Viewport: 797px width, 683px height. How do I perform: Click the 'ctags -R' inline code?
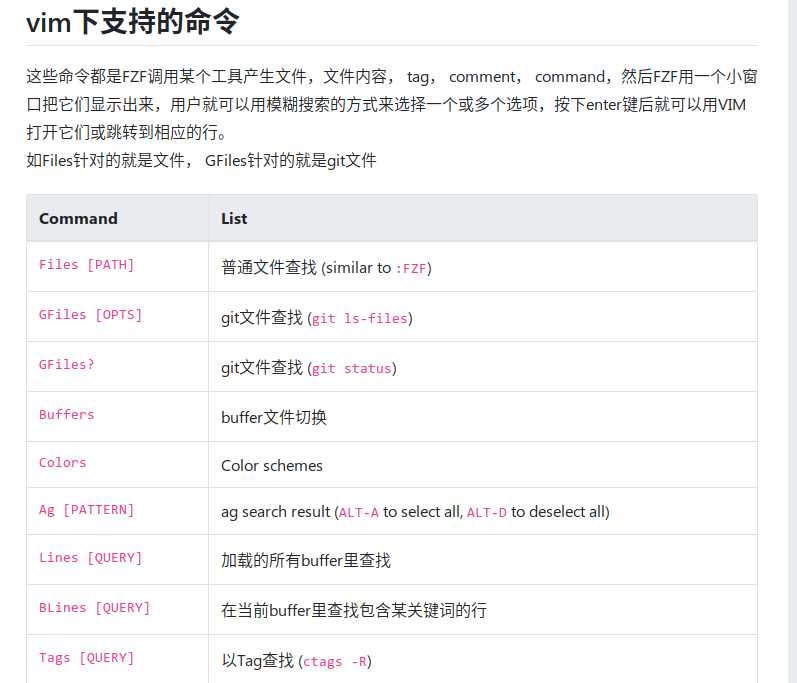click(335, 662)
